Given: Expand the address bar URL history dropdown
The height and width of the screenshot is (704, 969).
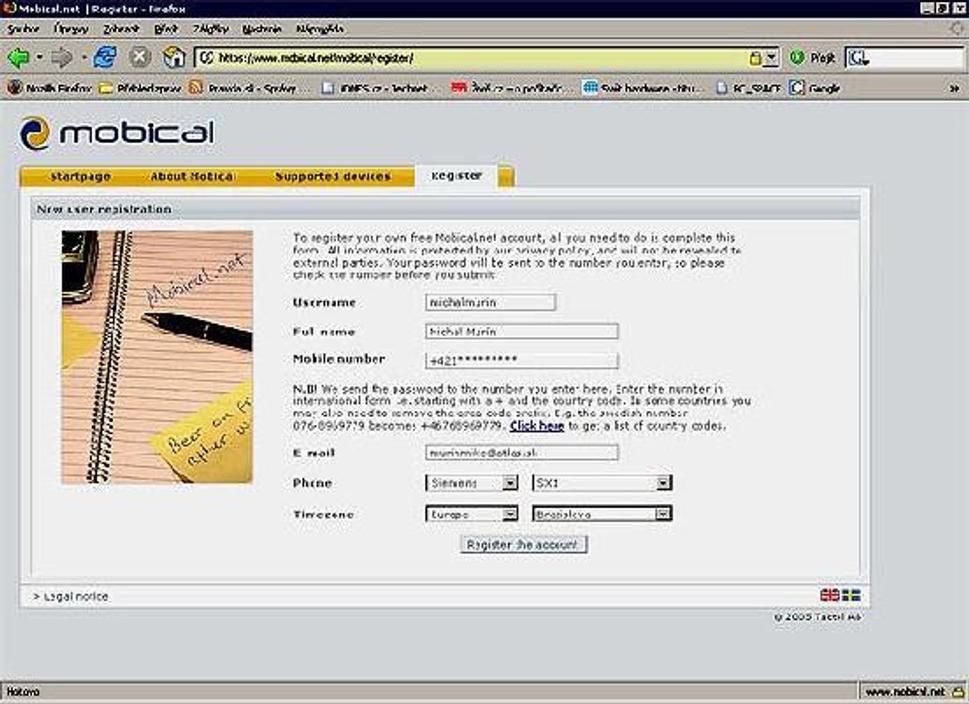Looking at the screenshot, I should tap(771, 58).
